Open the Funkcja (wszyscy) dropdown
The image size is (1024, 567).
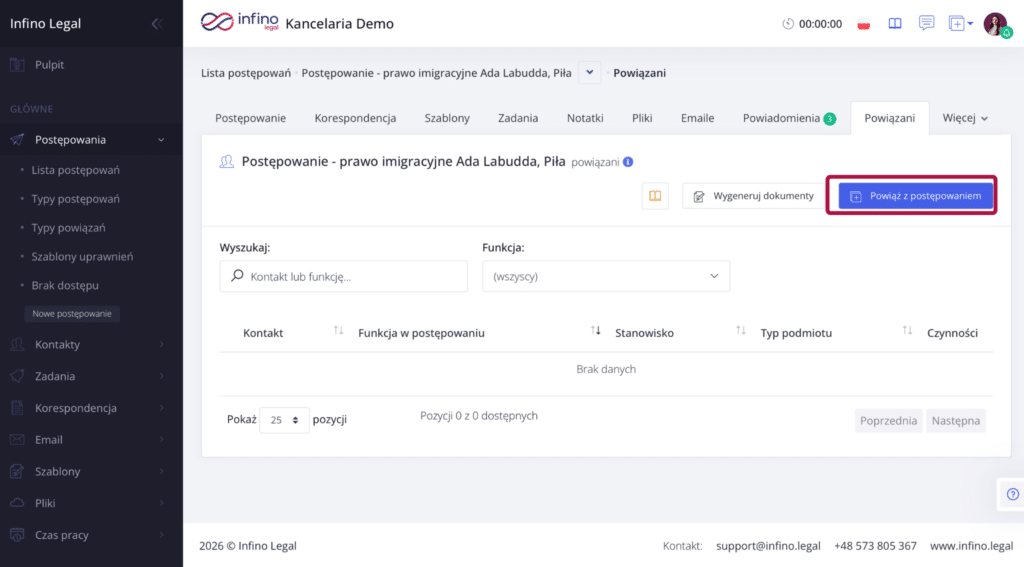point(606,276)
